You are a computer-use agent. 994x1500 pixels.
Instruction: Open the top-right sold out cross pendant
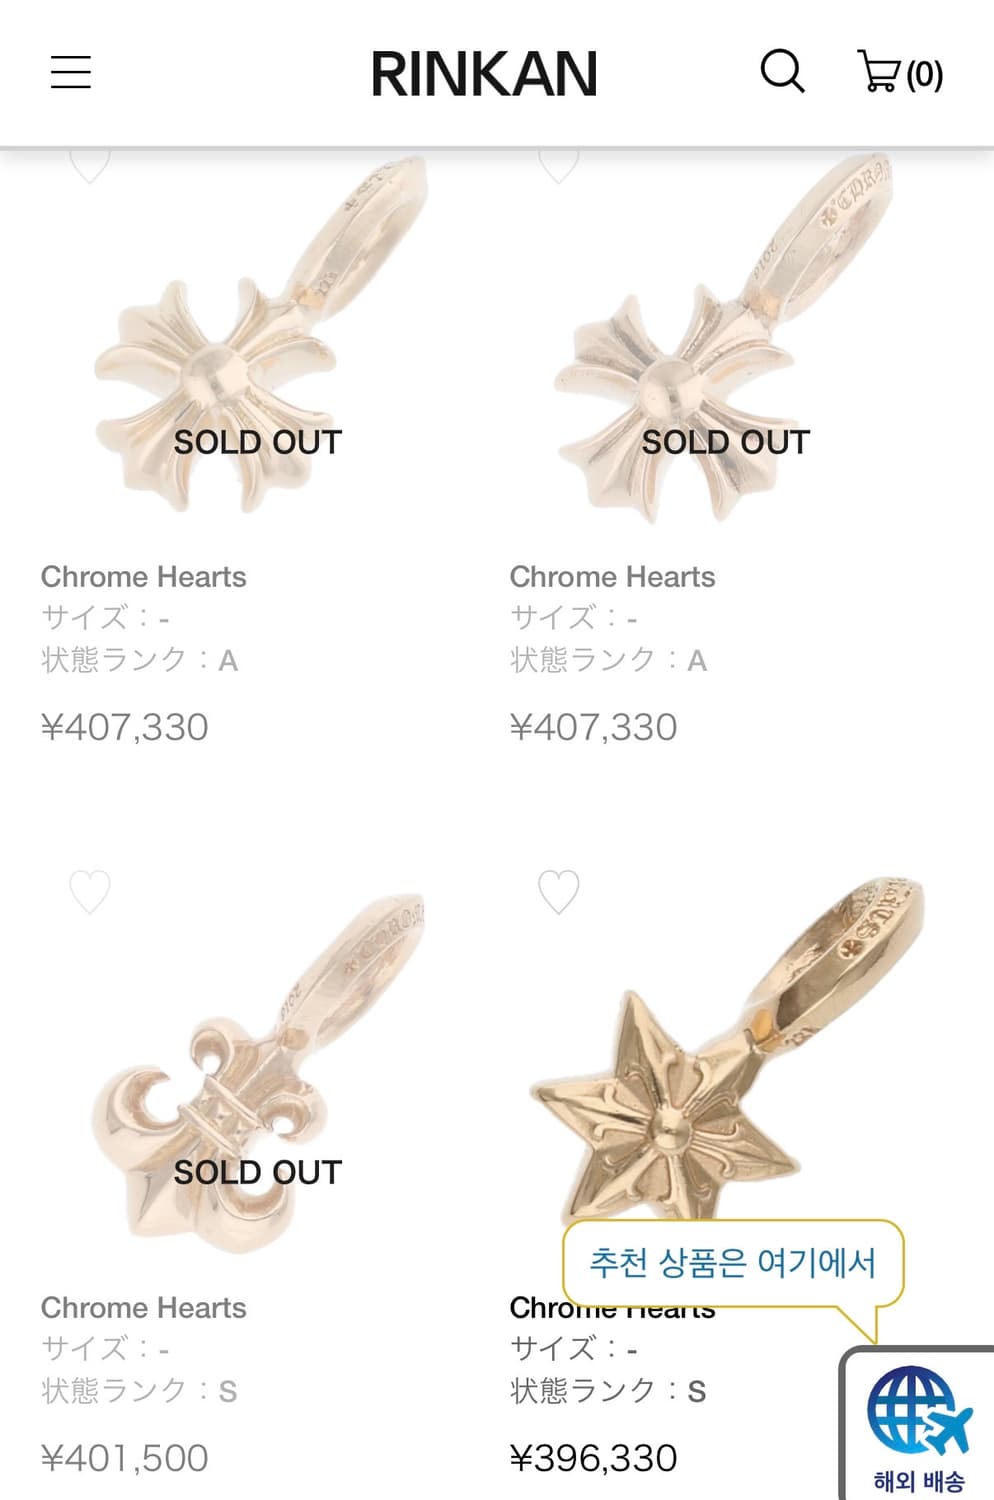coord(725,340)
